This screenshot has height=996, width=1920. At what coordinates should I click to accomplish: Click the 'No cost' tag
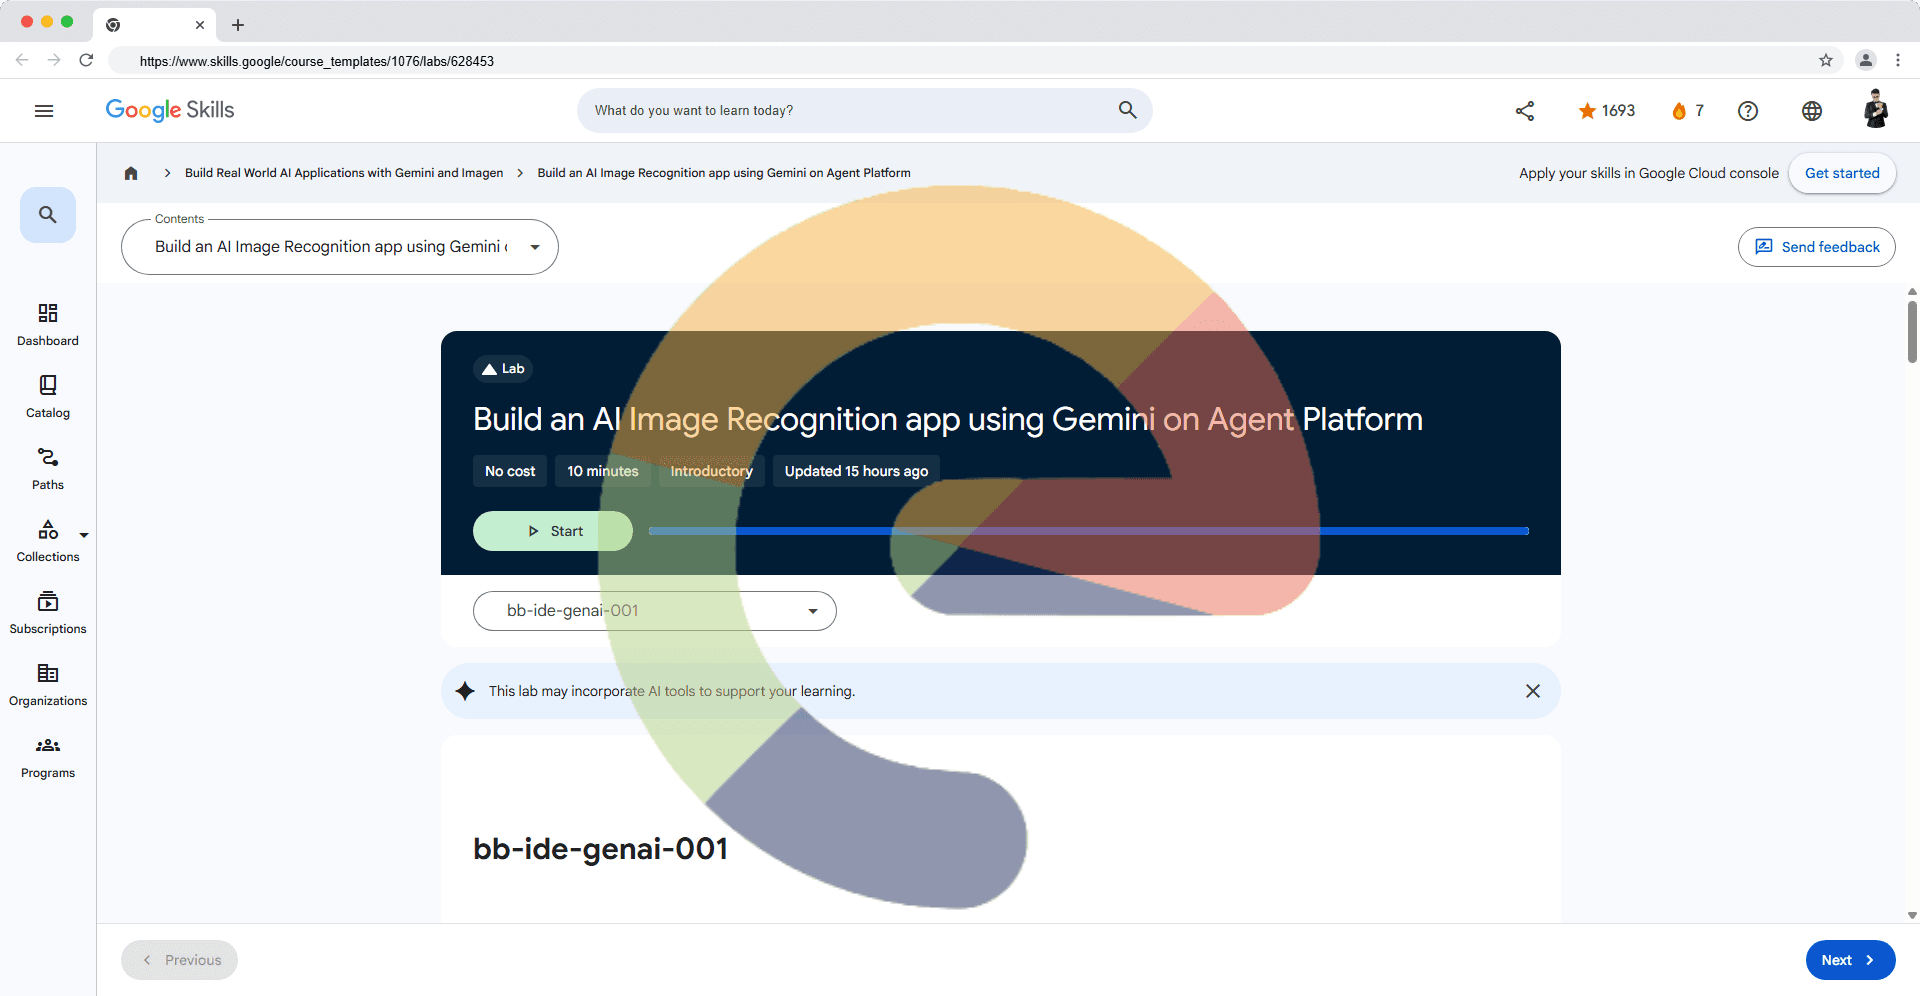510,471
